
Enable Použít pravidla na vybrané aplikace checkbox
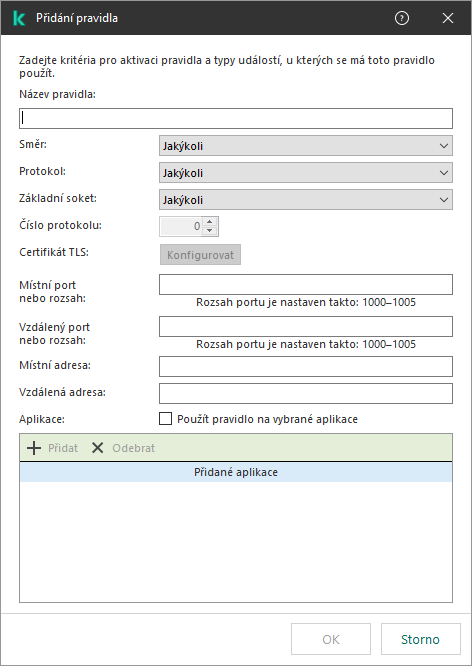(x=165, y=419)
